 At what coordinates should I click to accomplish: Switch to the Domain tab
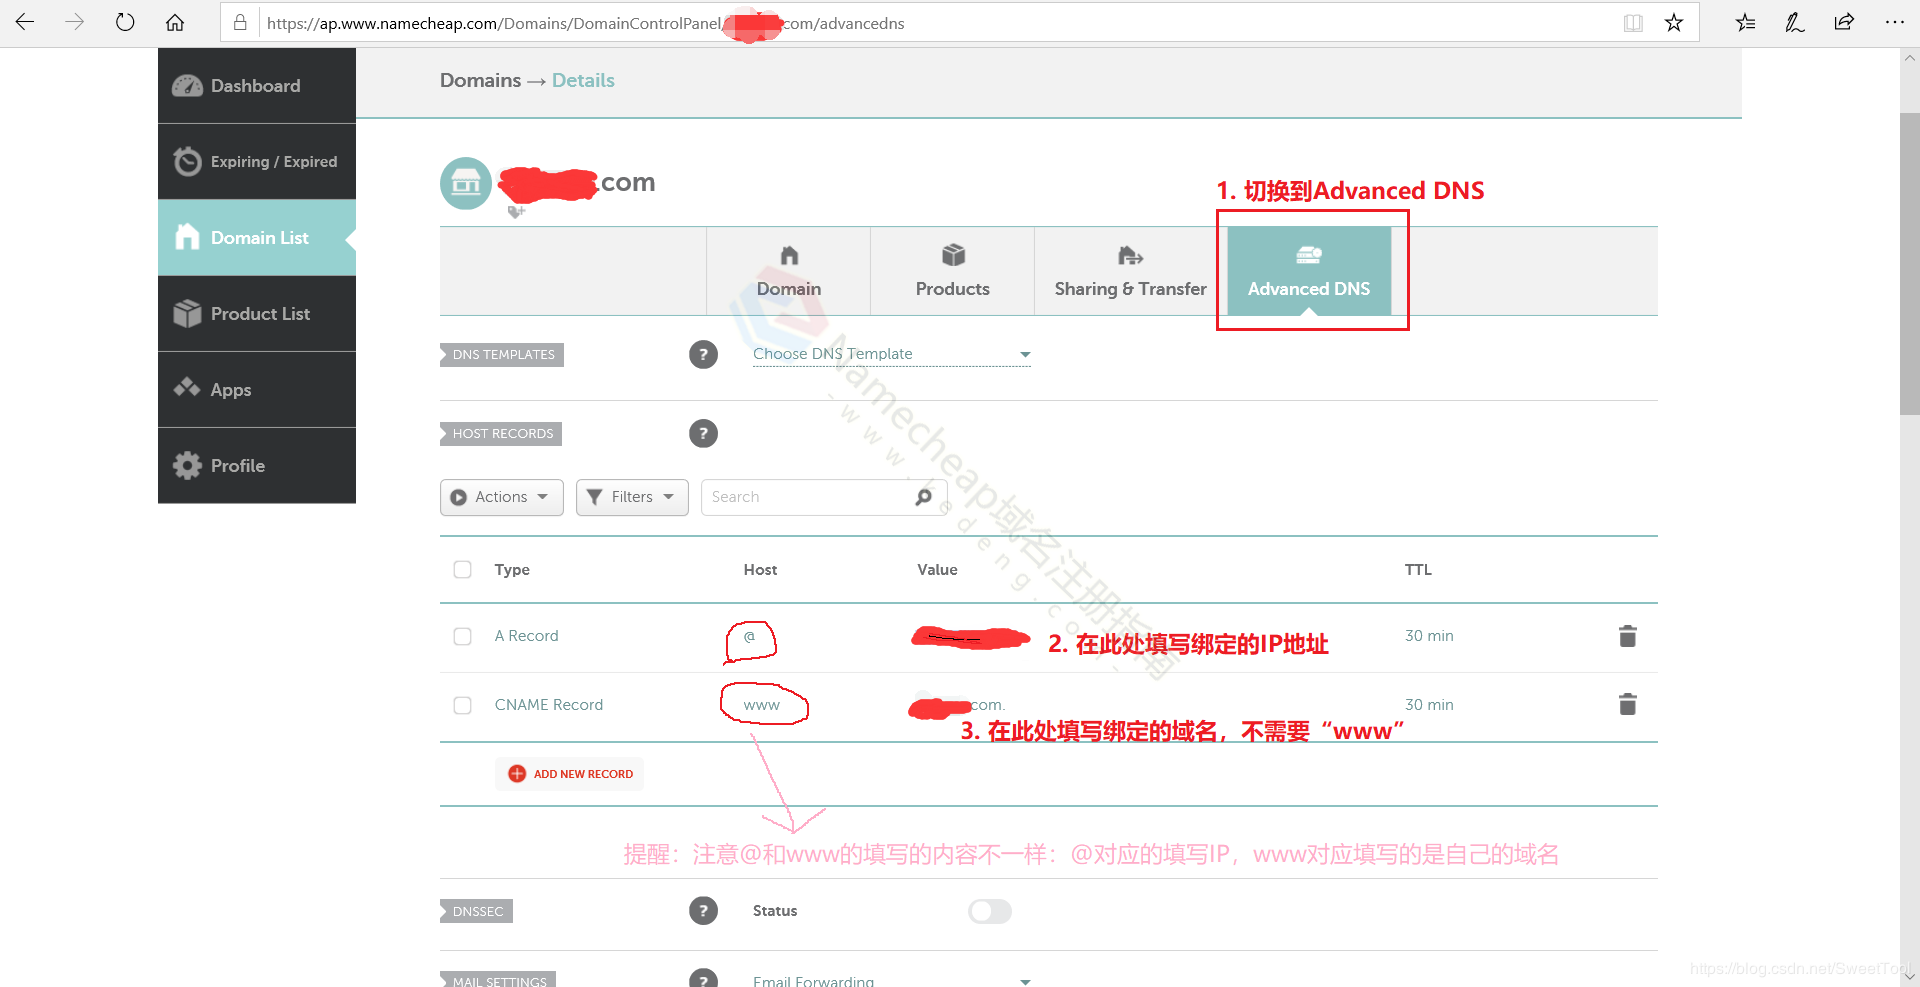[789, 271]
